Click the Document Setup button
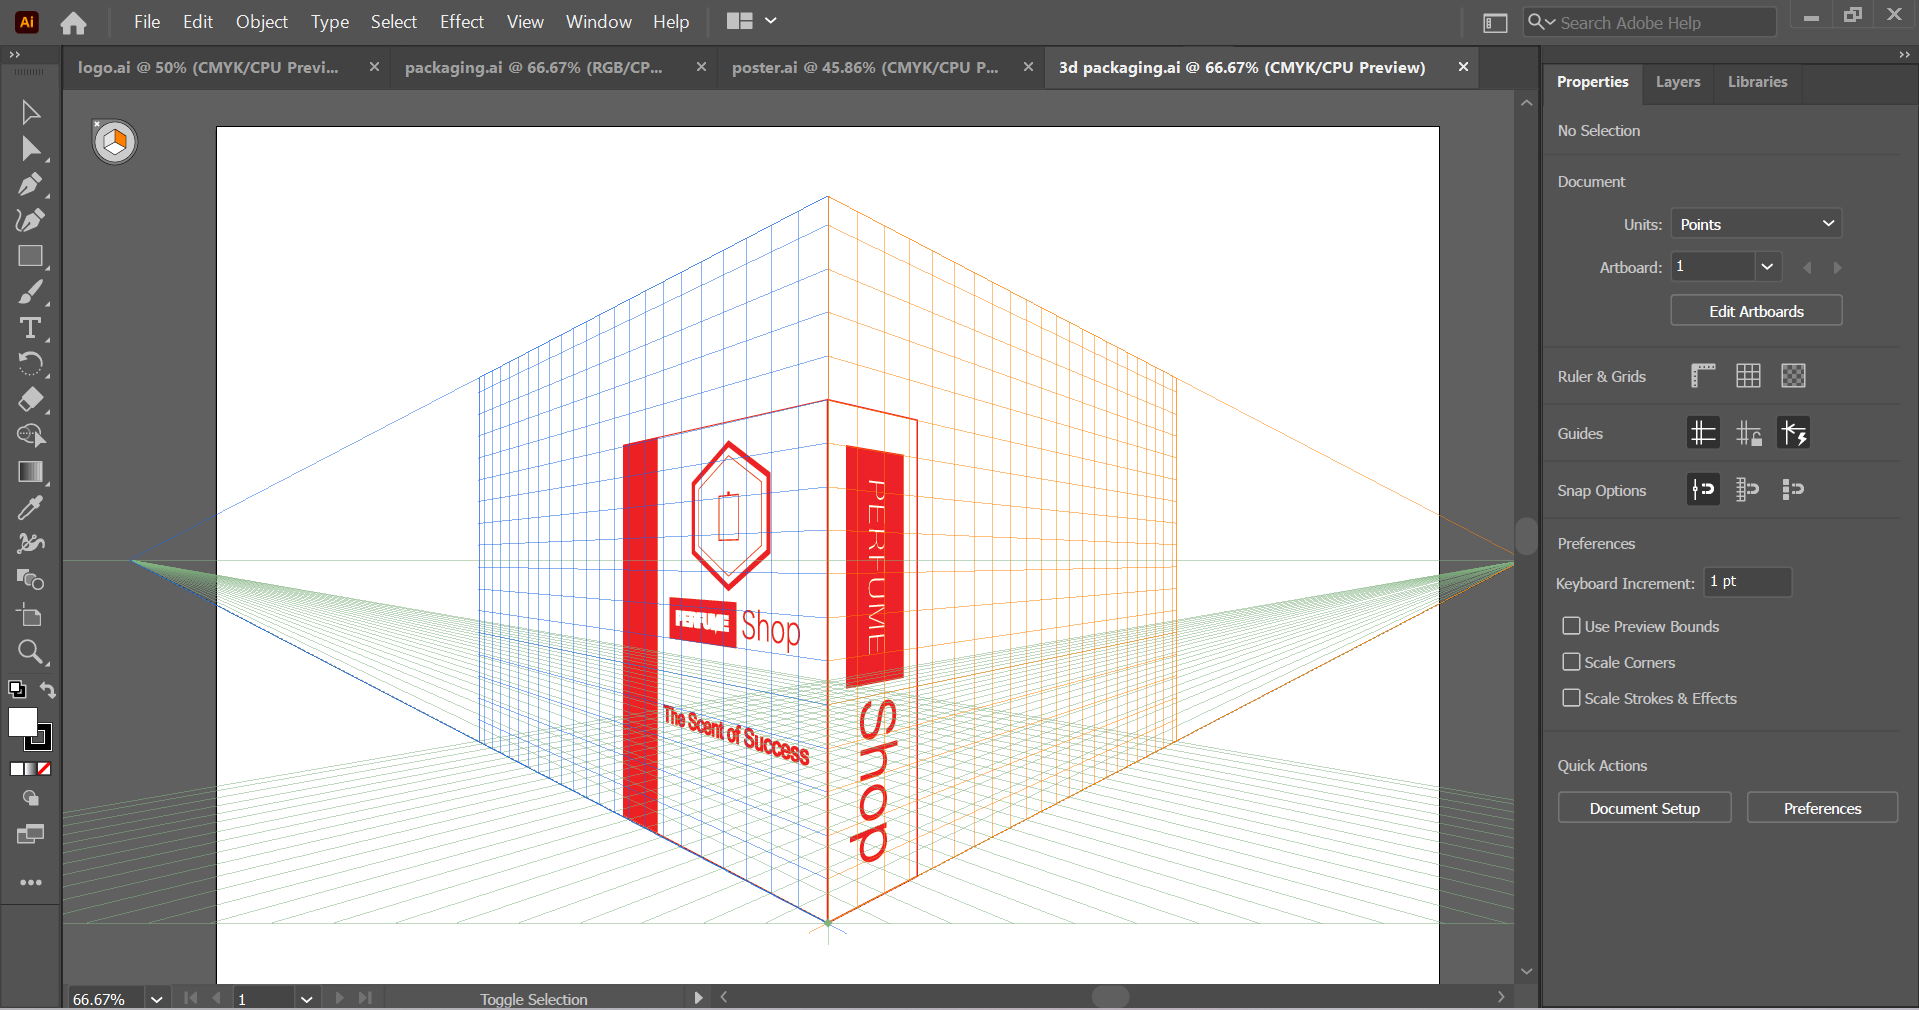Screen dimensions: 1919x1010 point(1645,808)
